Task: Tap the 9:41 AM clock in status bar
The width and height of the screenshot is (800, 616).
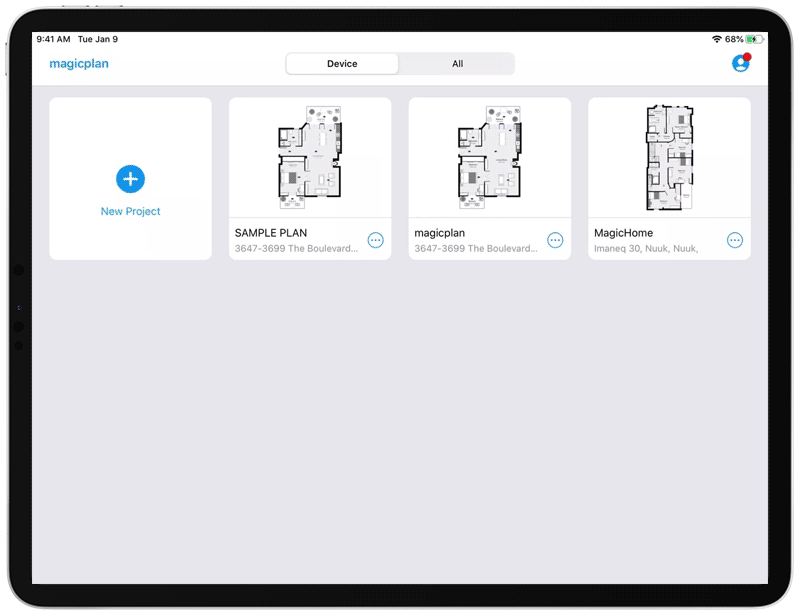Action: (54, 39)
